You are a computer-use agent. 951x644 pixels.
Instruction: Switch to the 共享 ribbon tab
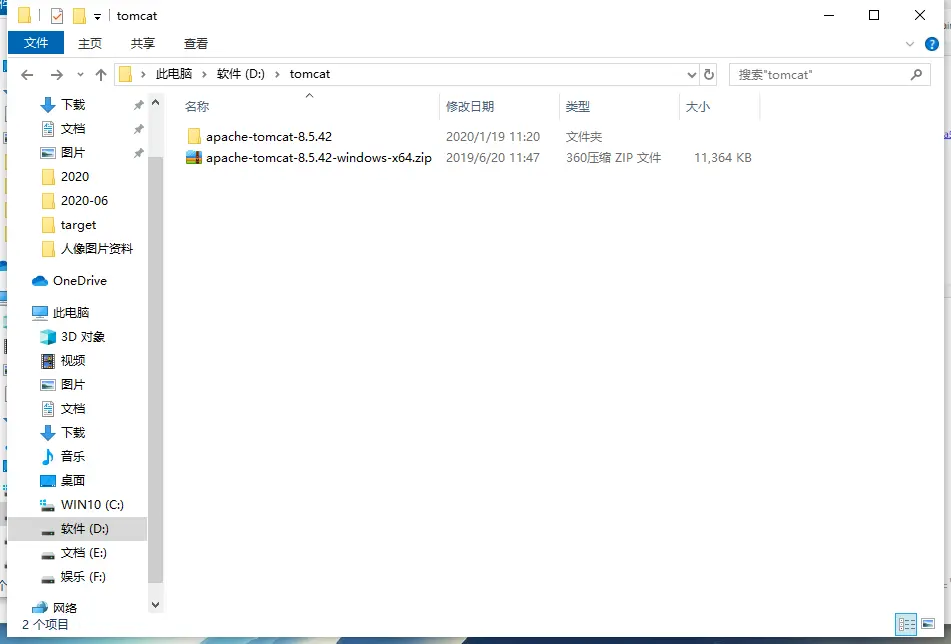click(143, 44)
